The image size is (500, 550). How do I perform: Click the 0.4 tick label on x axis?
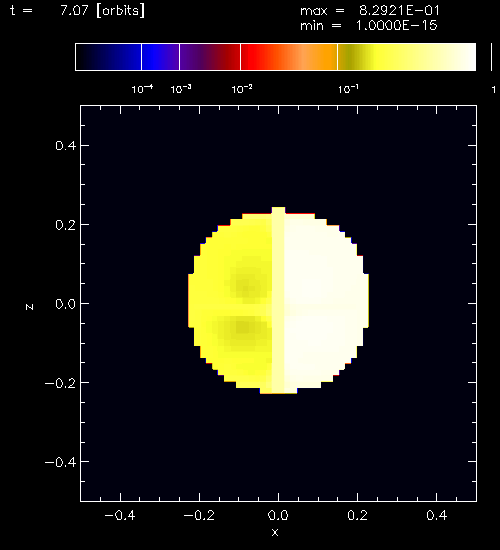[x=437, y=515]
